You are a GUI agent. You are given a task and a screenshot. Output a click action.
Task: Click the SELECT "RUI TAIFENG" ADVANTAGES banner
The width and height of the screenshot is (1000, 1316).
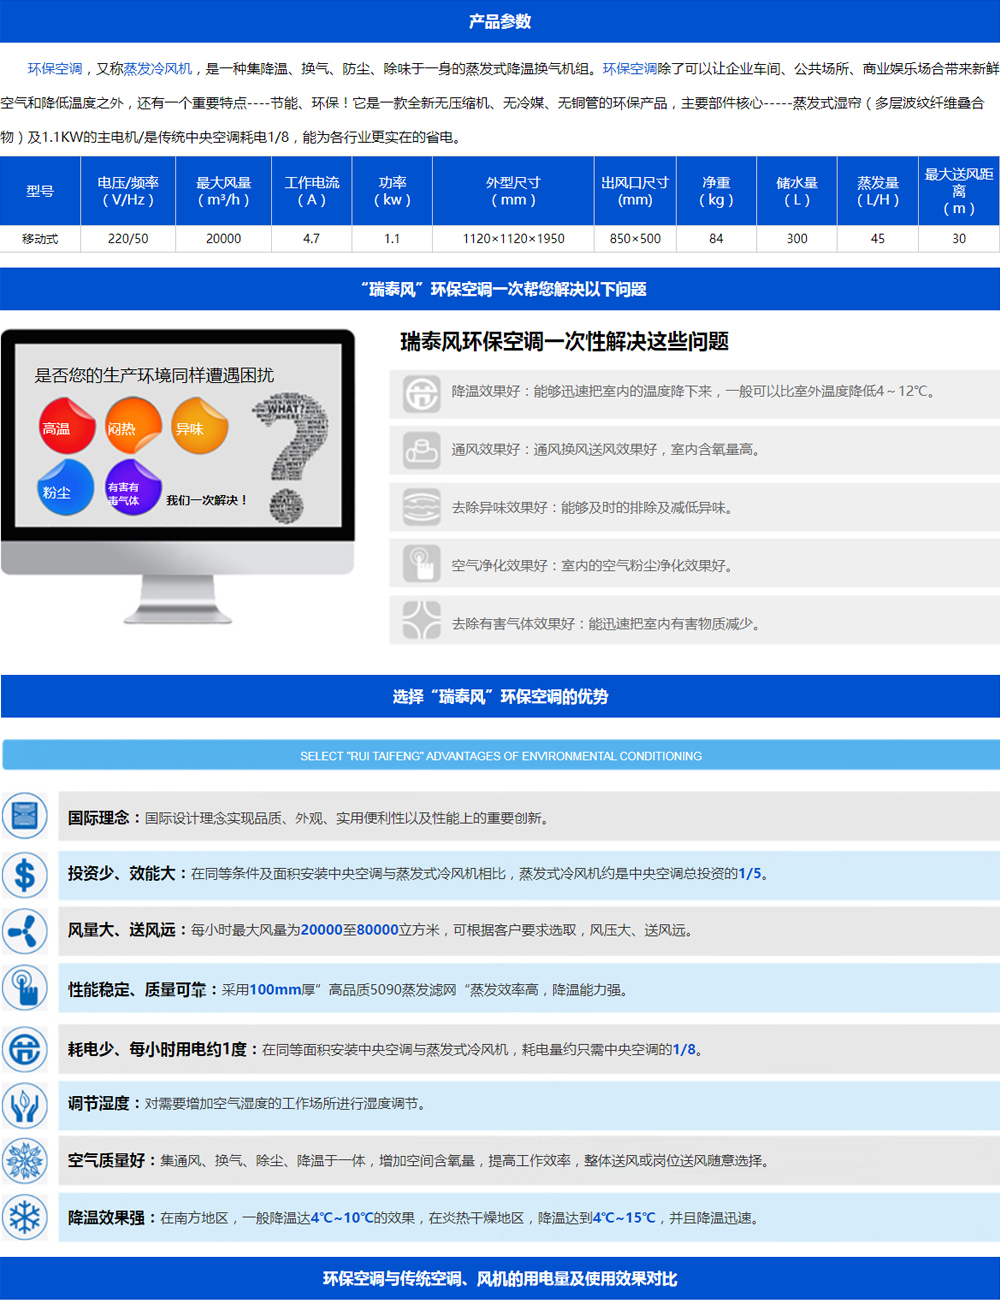click(500, 755)
